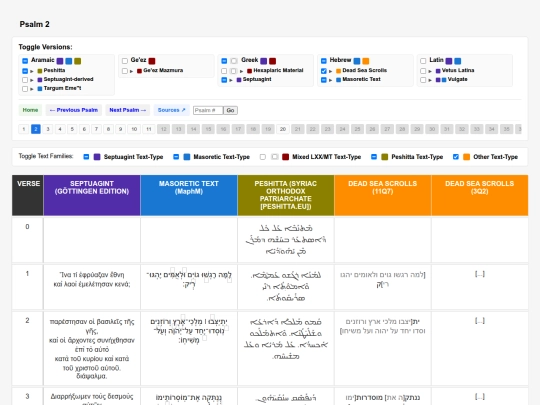Expand the Peshitta version triangle
Viewport: 540px width, 405px height.
32,71
